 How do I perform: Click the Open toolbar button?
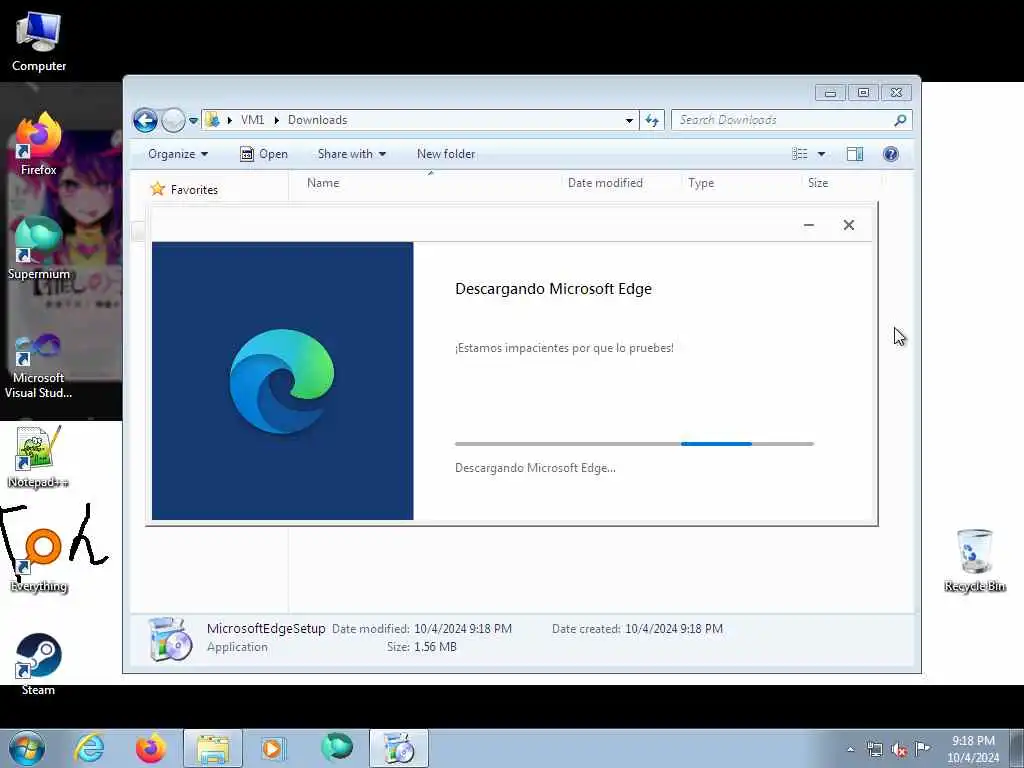(x=264, y=154)
